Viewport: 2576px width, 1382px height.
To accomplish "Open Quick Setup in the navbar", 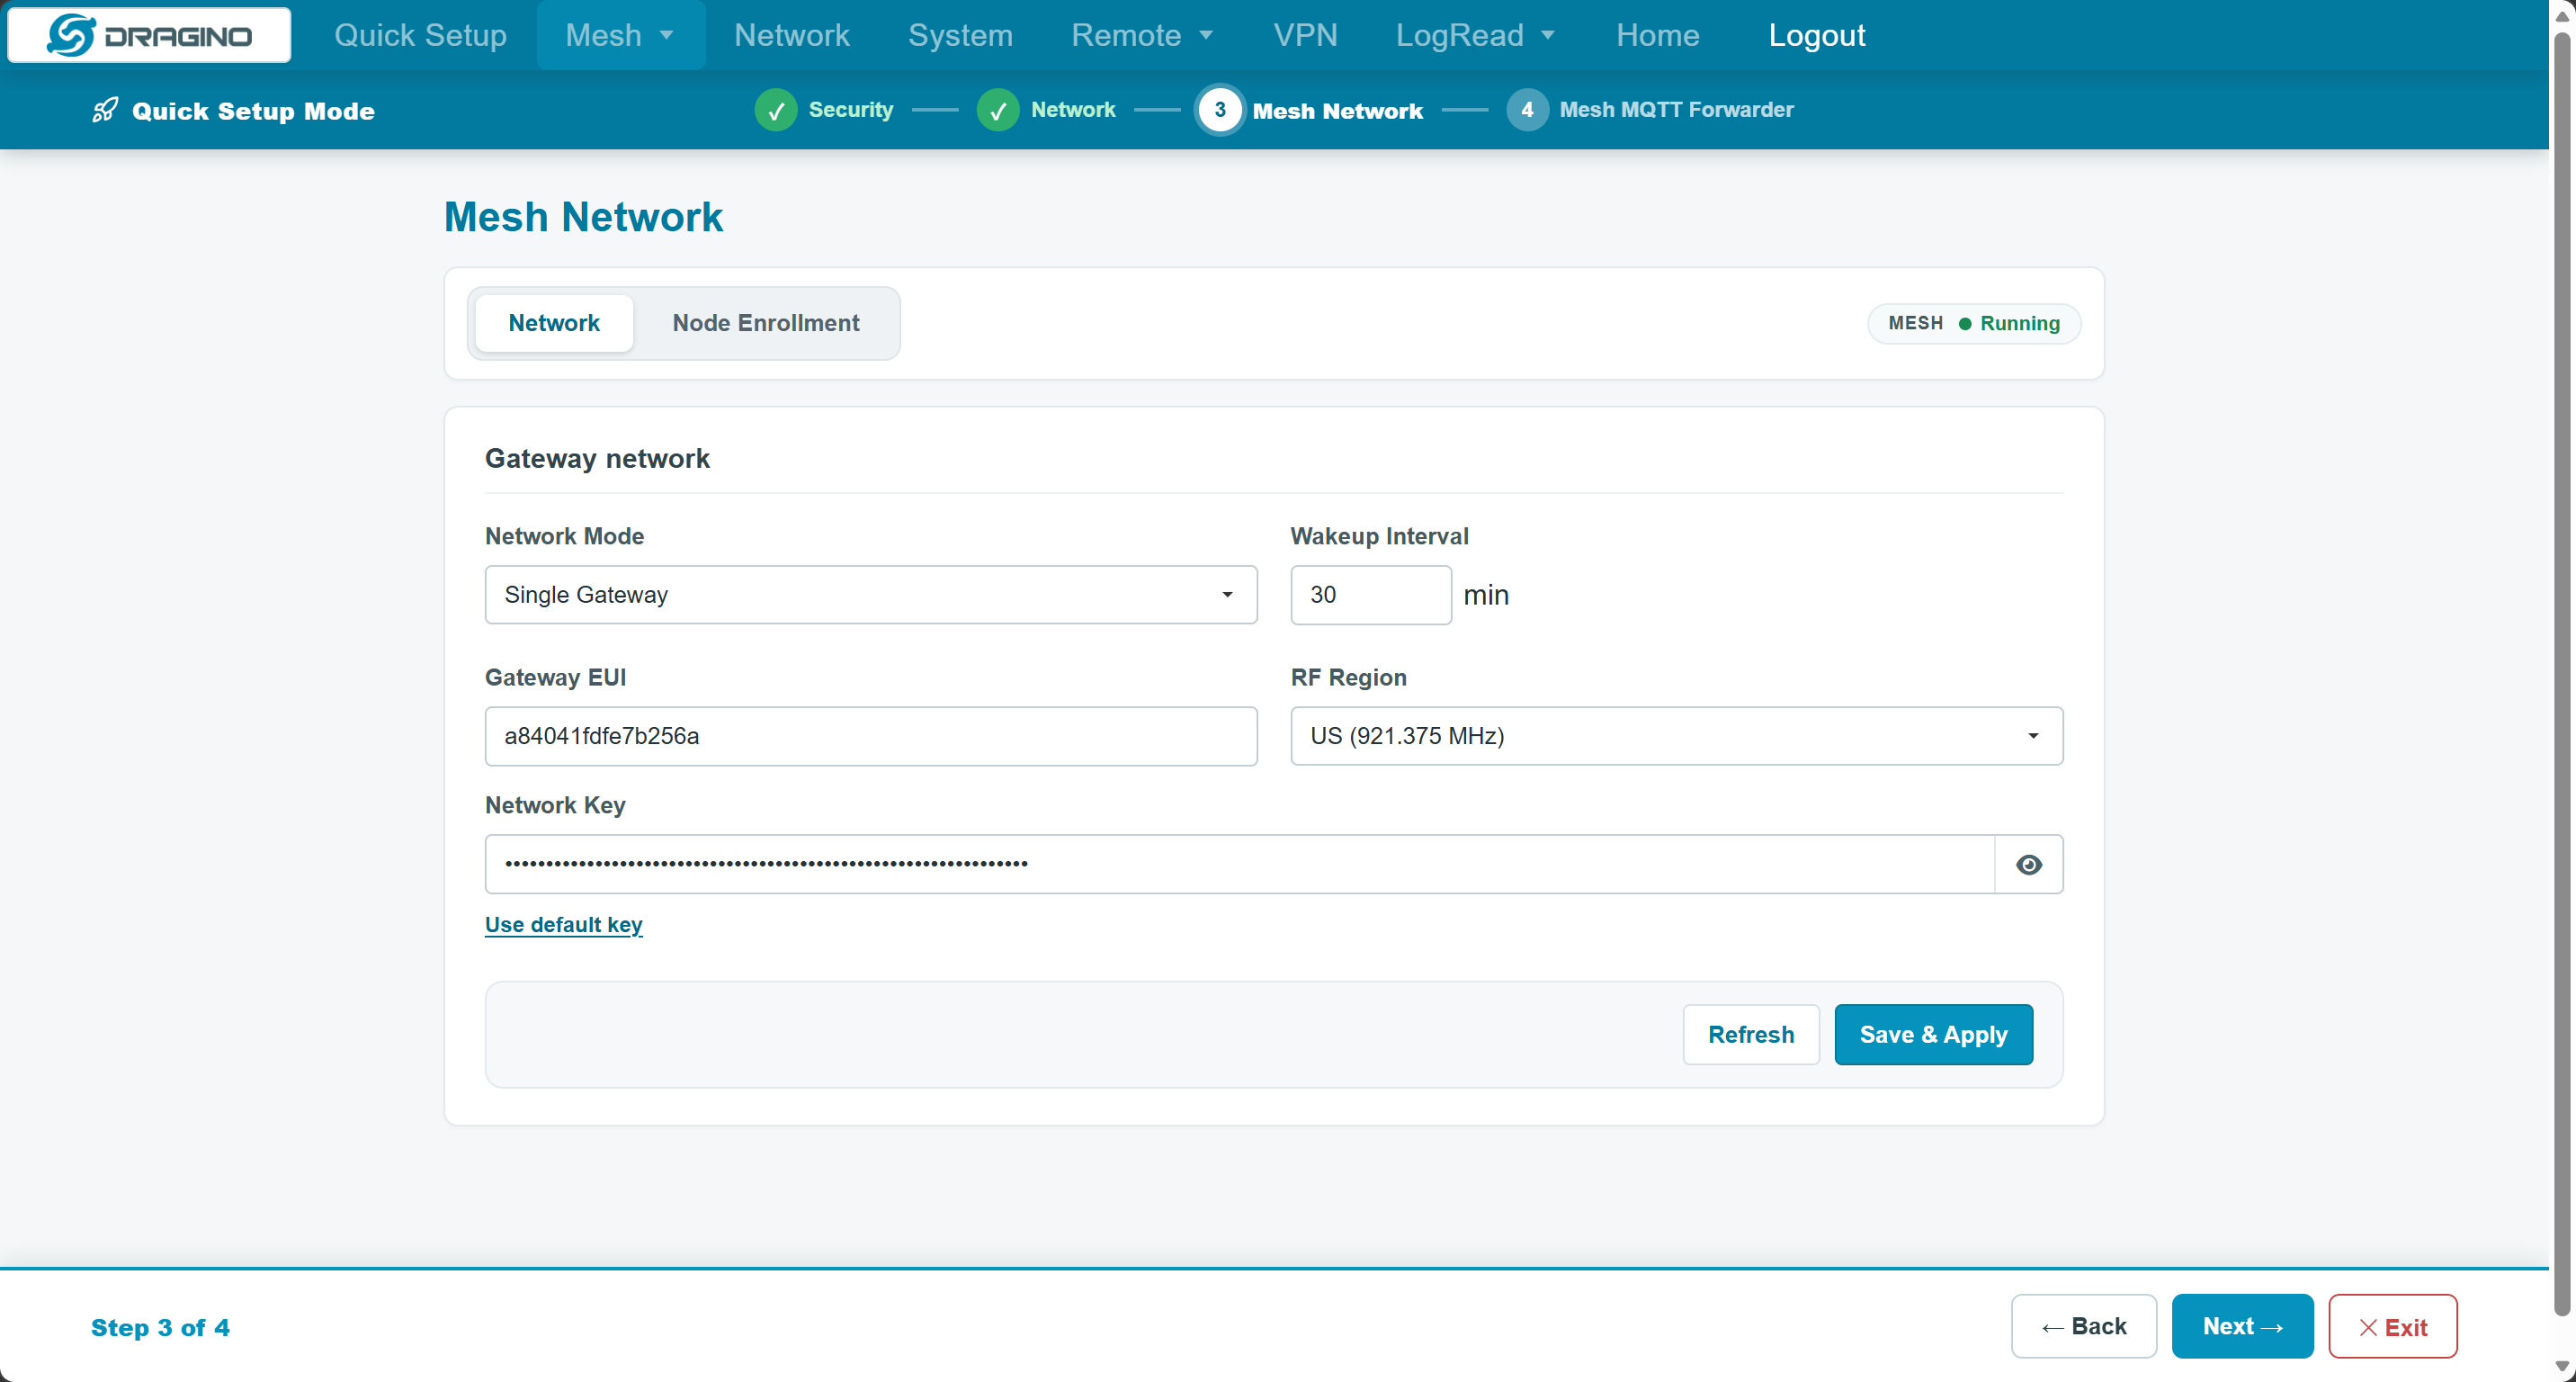I will pos(420,35).
